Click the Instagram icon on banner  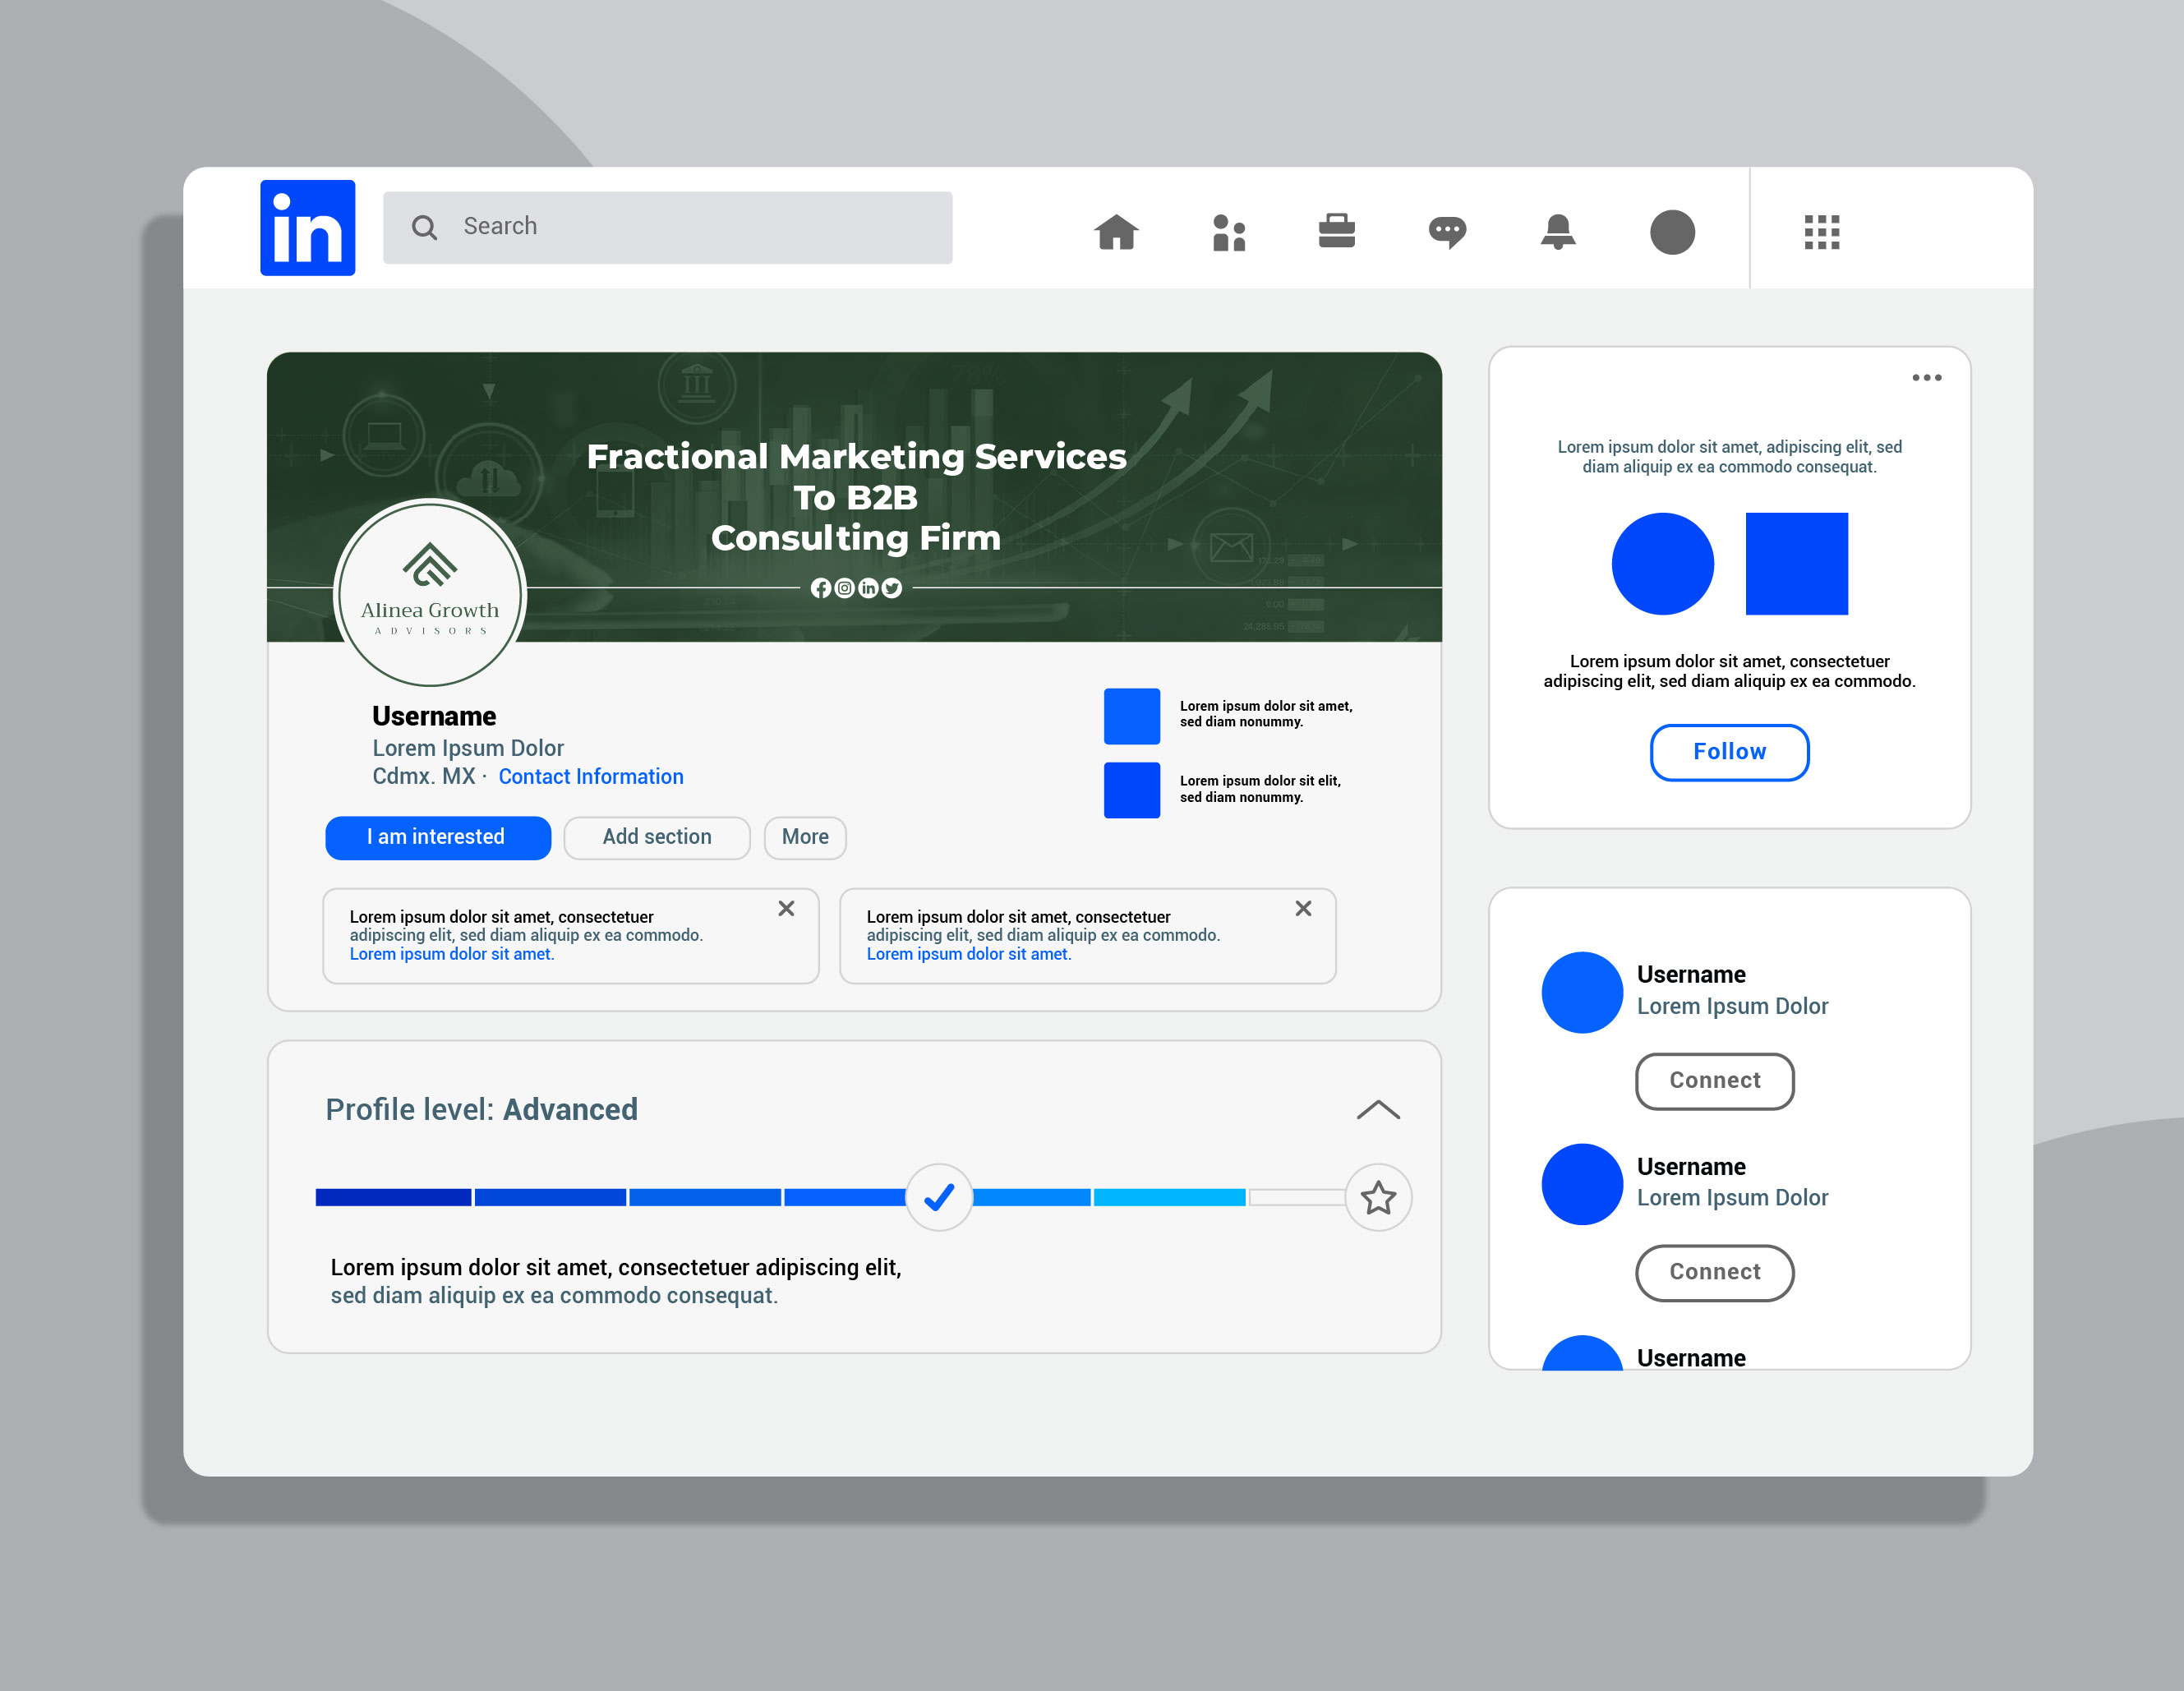pyautogui.click(x=844, y=588)
